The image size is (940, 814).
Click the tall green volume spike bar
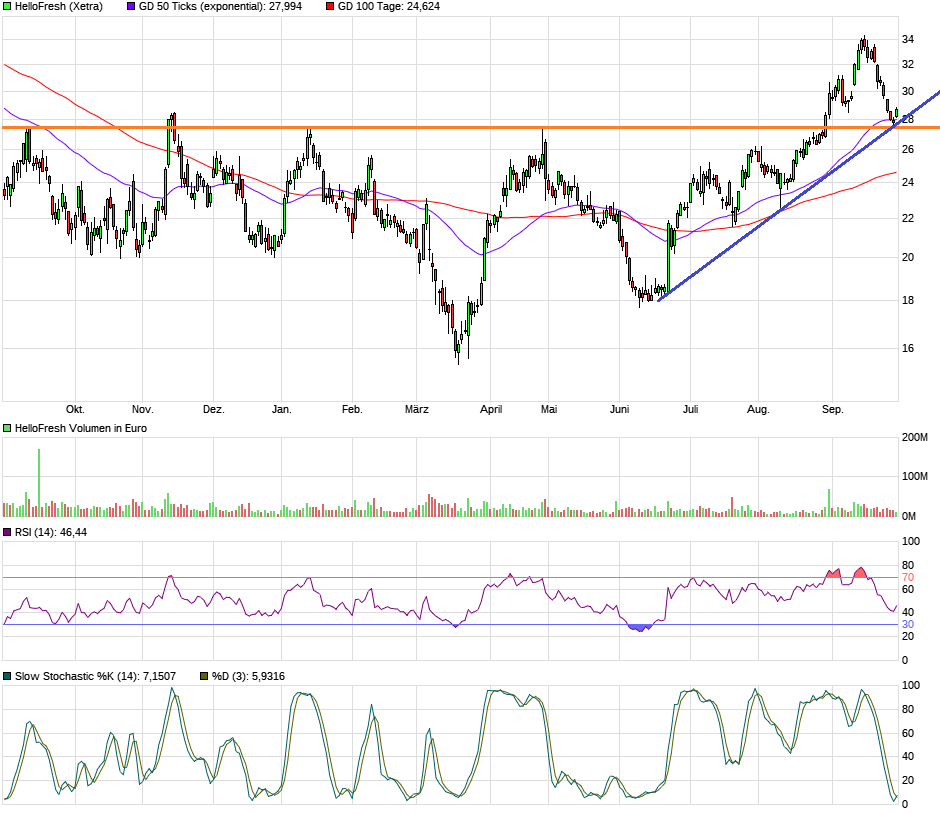39,483
